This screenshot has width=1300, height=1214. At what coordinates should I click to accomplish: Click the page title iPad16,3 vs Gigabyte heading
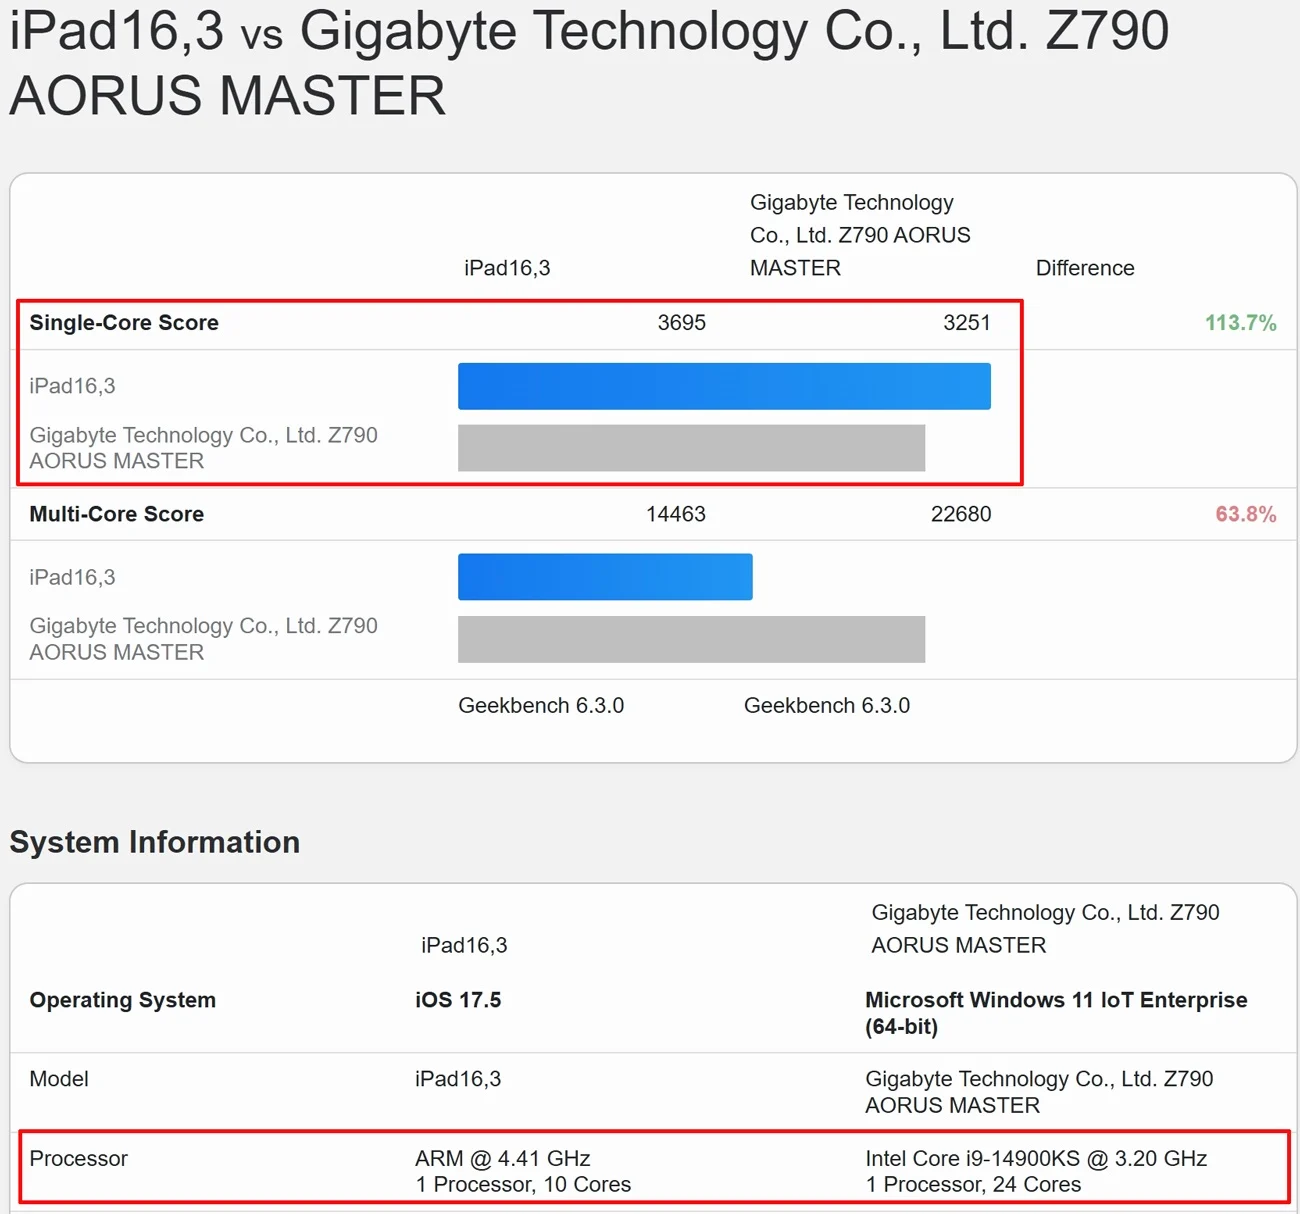[x=589, y=63]
